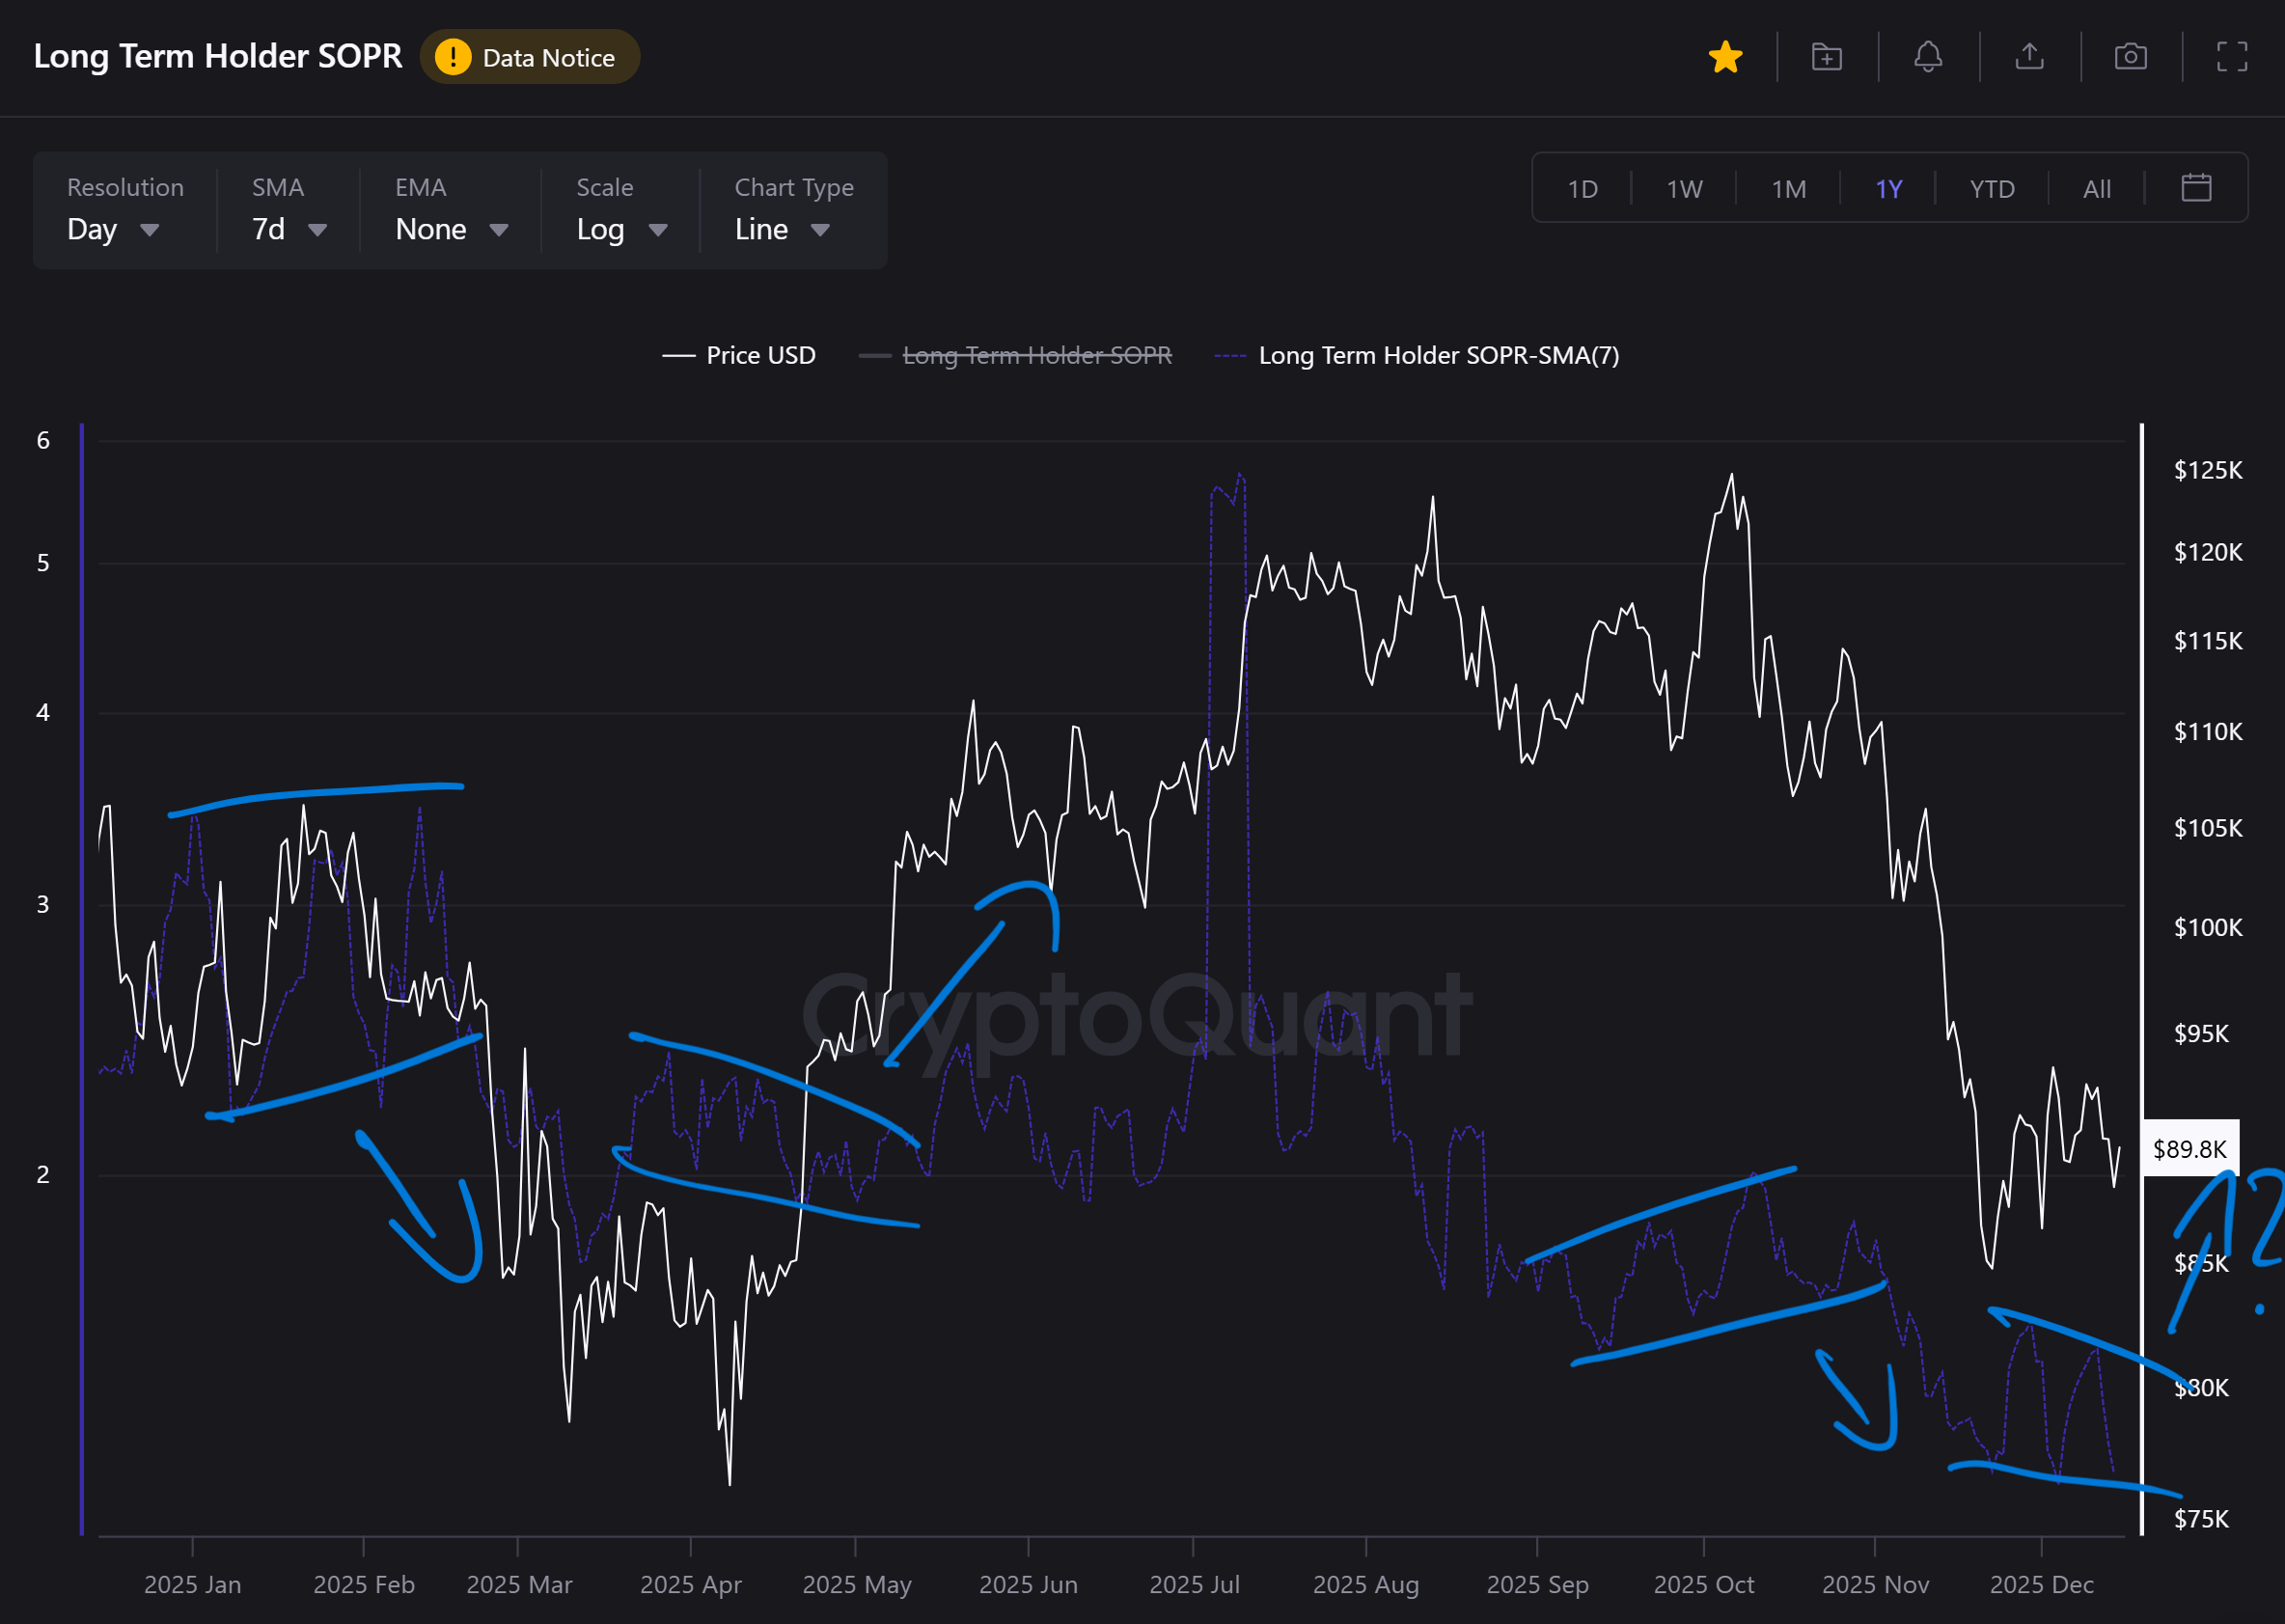Expand the SMA 7d dropdown
2285x1624 pixels.
(289, 230)
